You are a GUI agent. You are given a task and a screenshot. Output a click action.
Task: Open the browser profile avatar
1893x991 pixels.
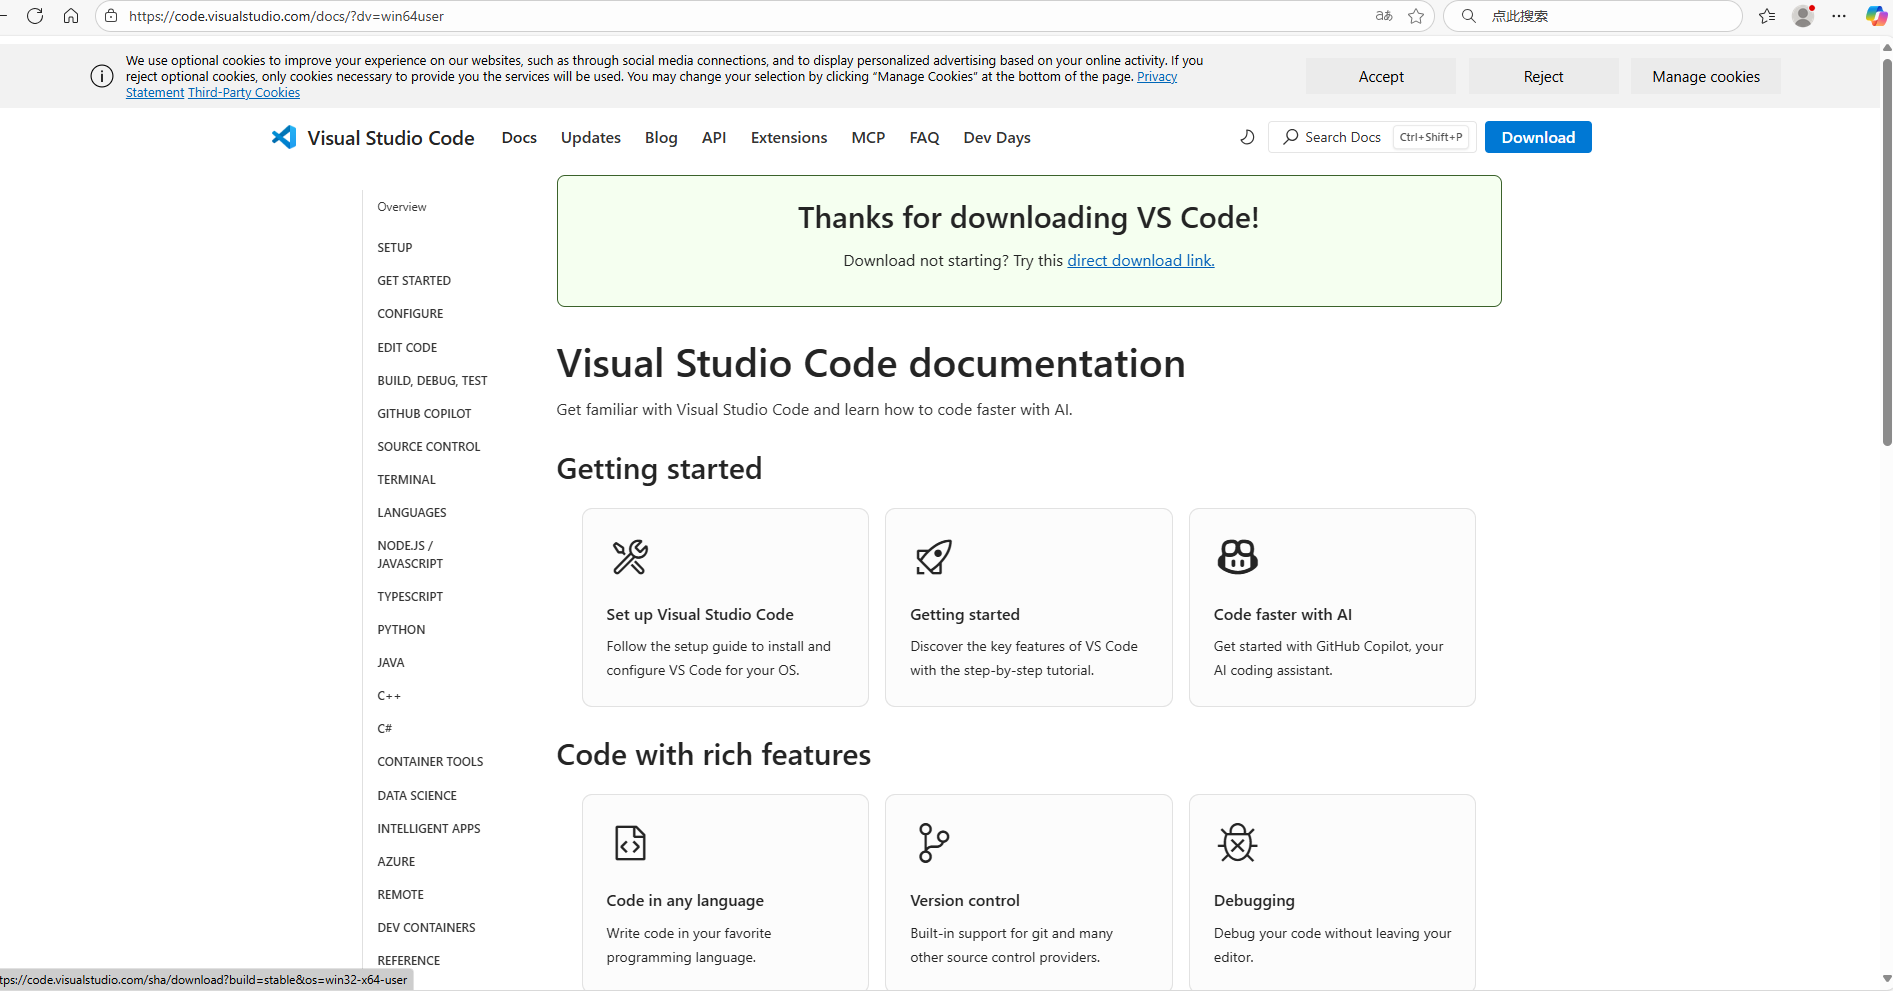1803,16
